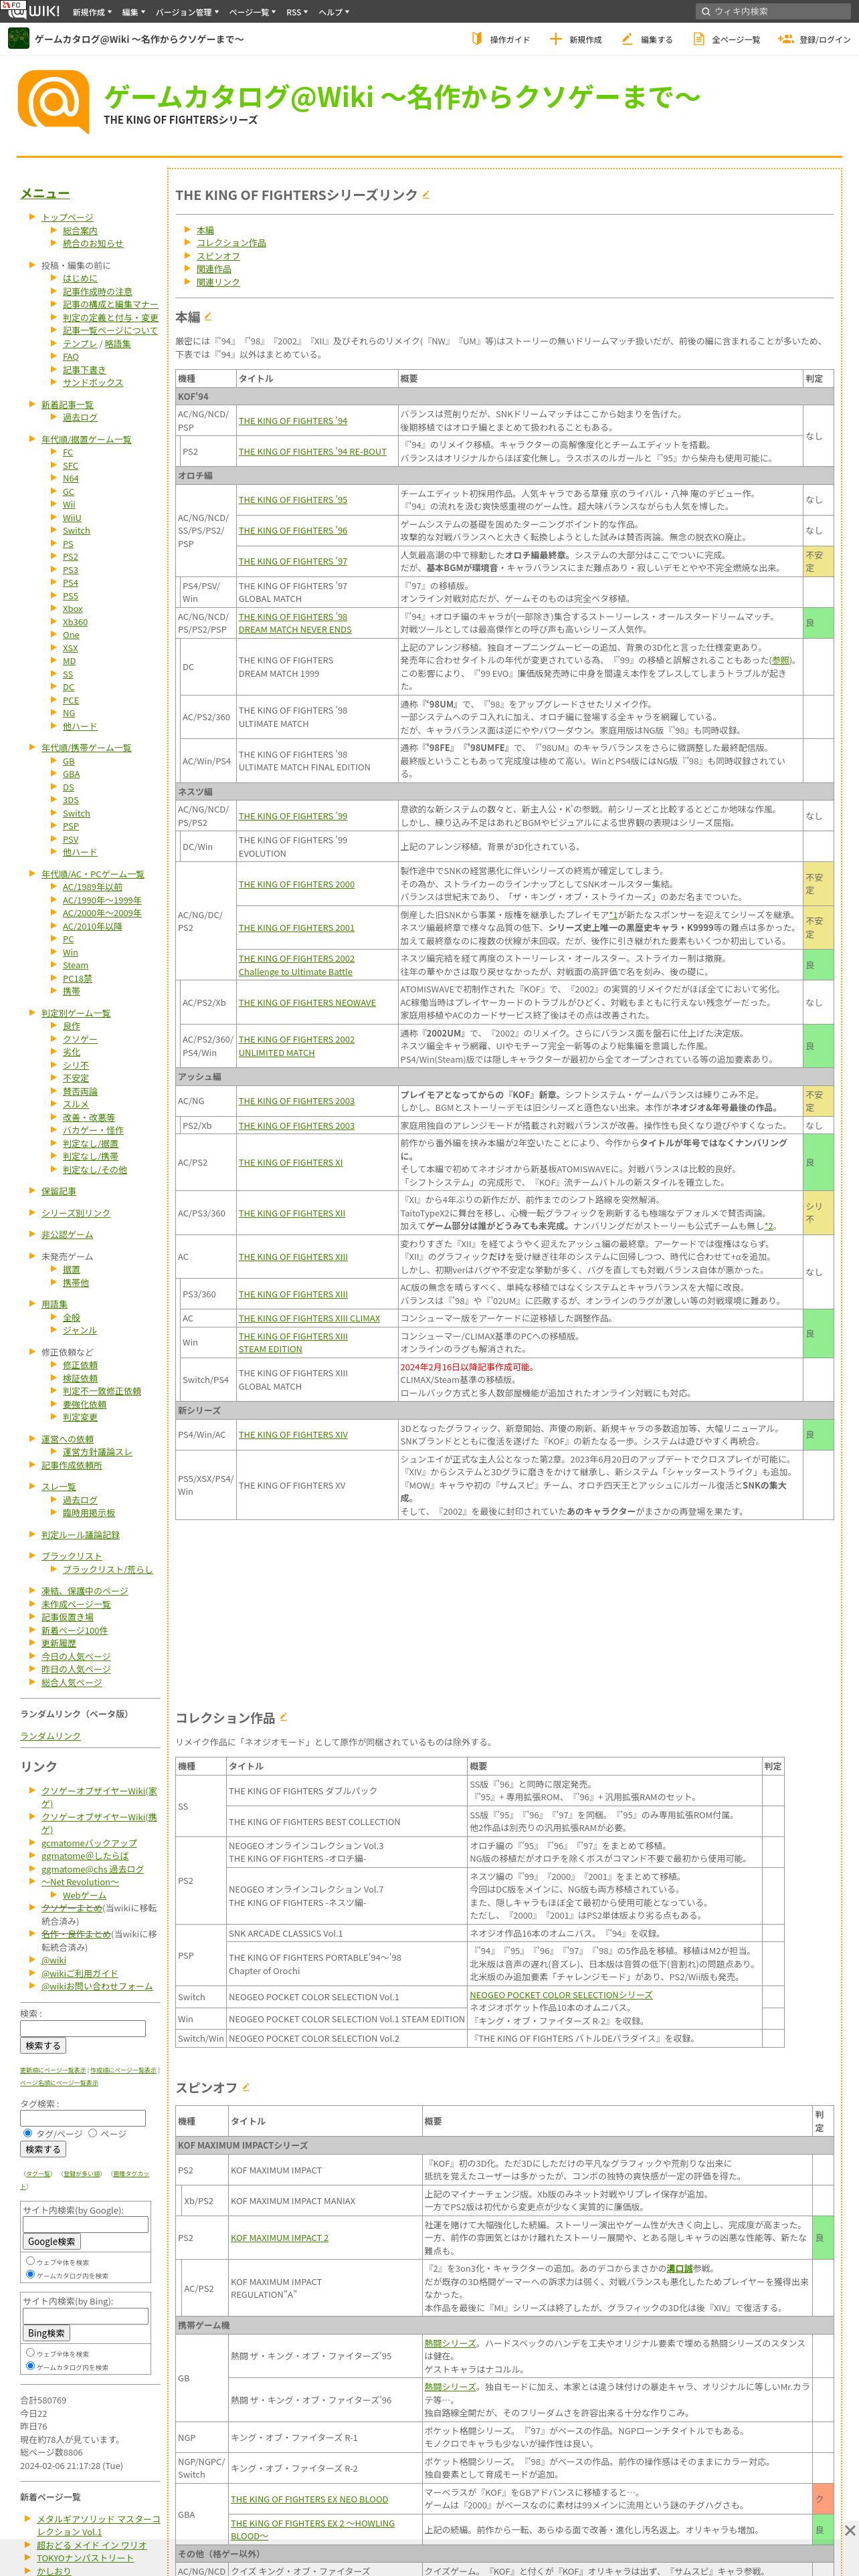This screenshot has height=2576, width=859.
Task: Open THE KING OF FIGHTERS XIV link
Action: coord(293,1434)
